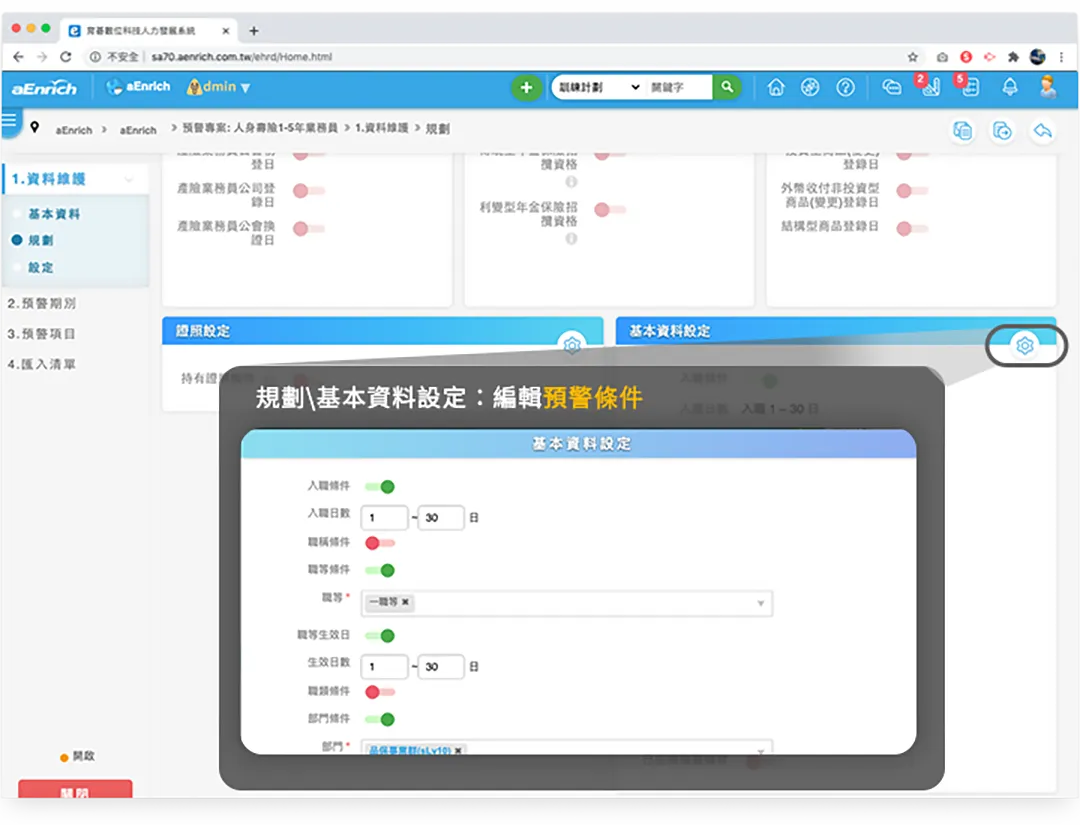Toggle the 職等生效日 switch
This screenshot has width=1080, height=825.
tap(380, 636)
